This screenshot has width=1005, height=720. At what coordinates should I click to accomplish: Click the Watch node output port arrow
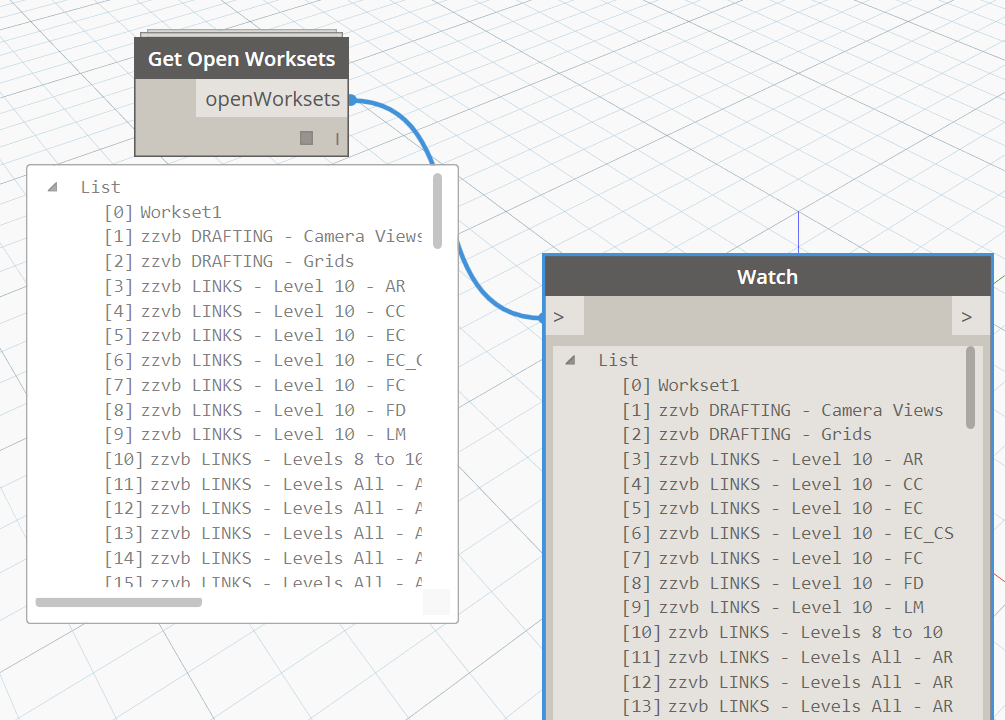(966, 317)
